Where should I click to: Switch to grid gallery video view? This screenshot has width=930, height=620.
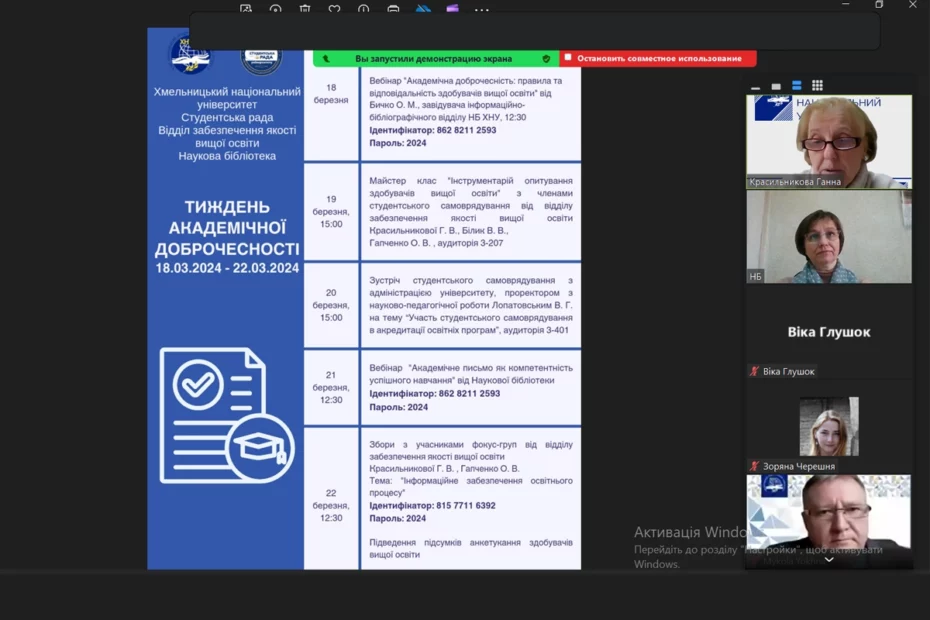click(817, 86)
